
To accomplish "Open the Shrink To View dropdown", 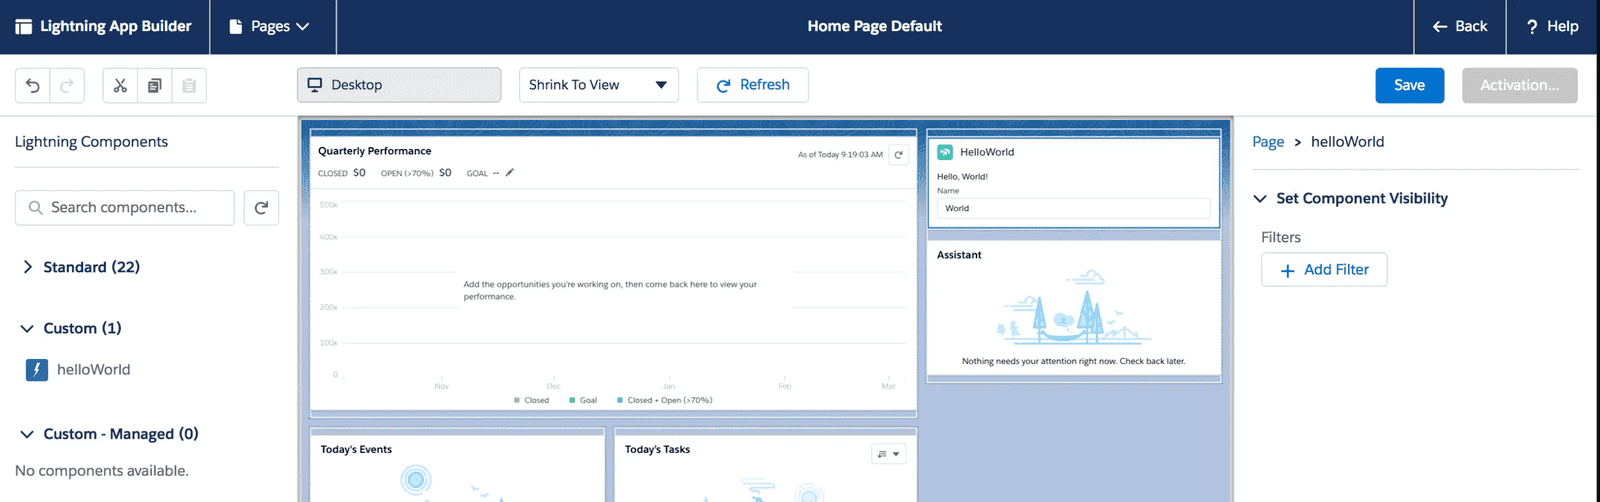I will [x=599, y=85].
